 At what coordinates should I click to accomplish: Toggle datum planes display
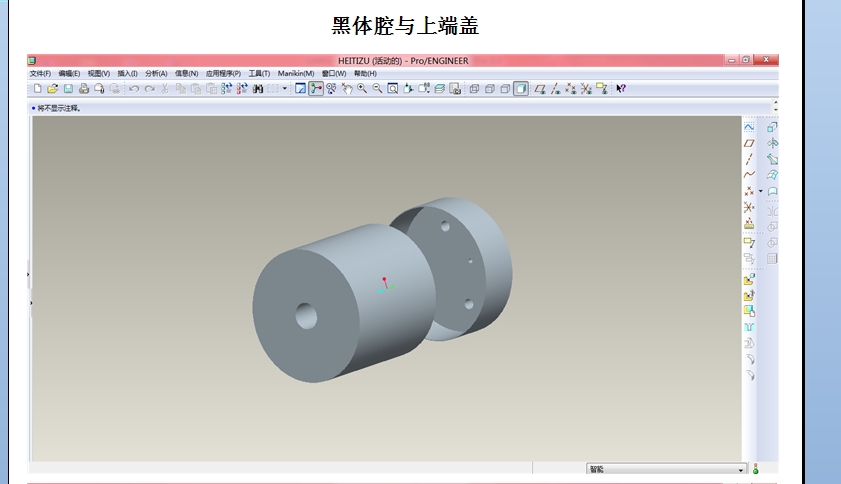540,89
